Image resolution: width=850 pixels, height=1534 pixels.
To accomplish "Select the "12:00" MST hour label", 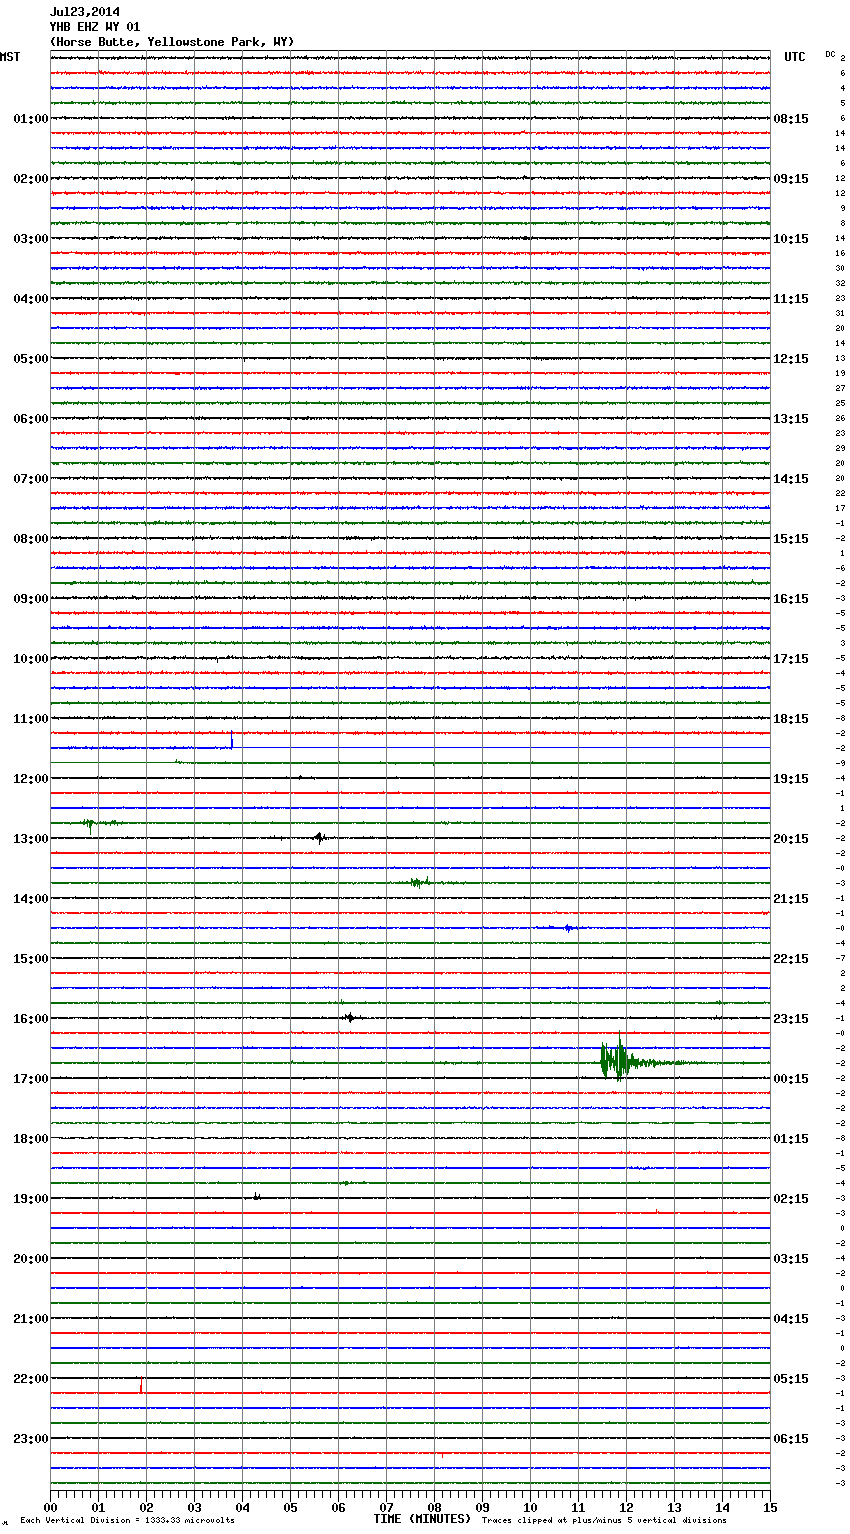I will pyautogui.click(x=31, y=779).
